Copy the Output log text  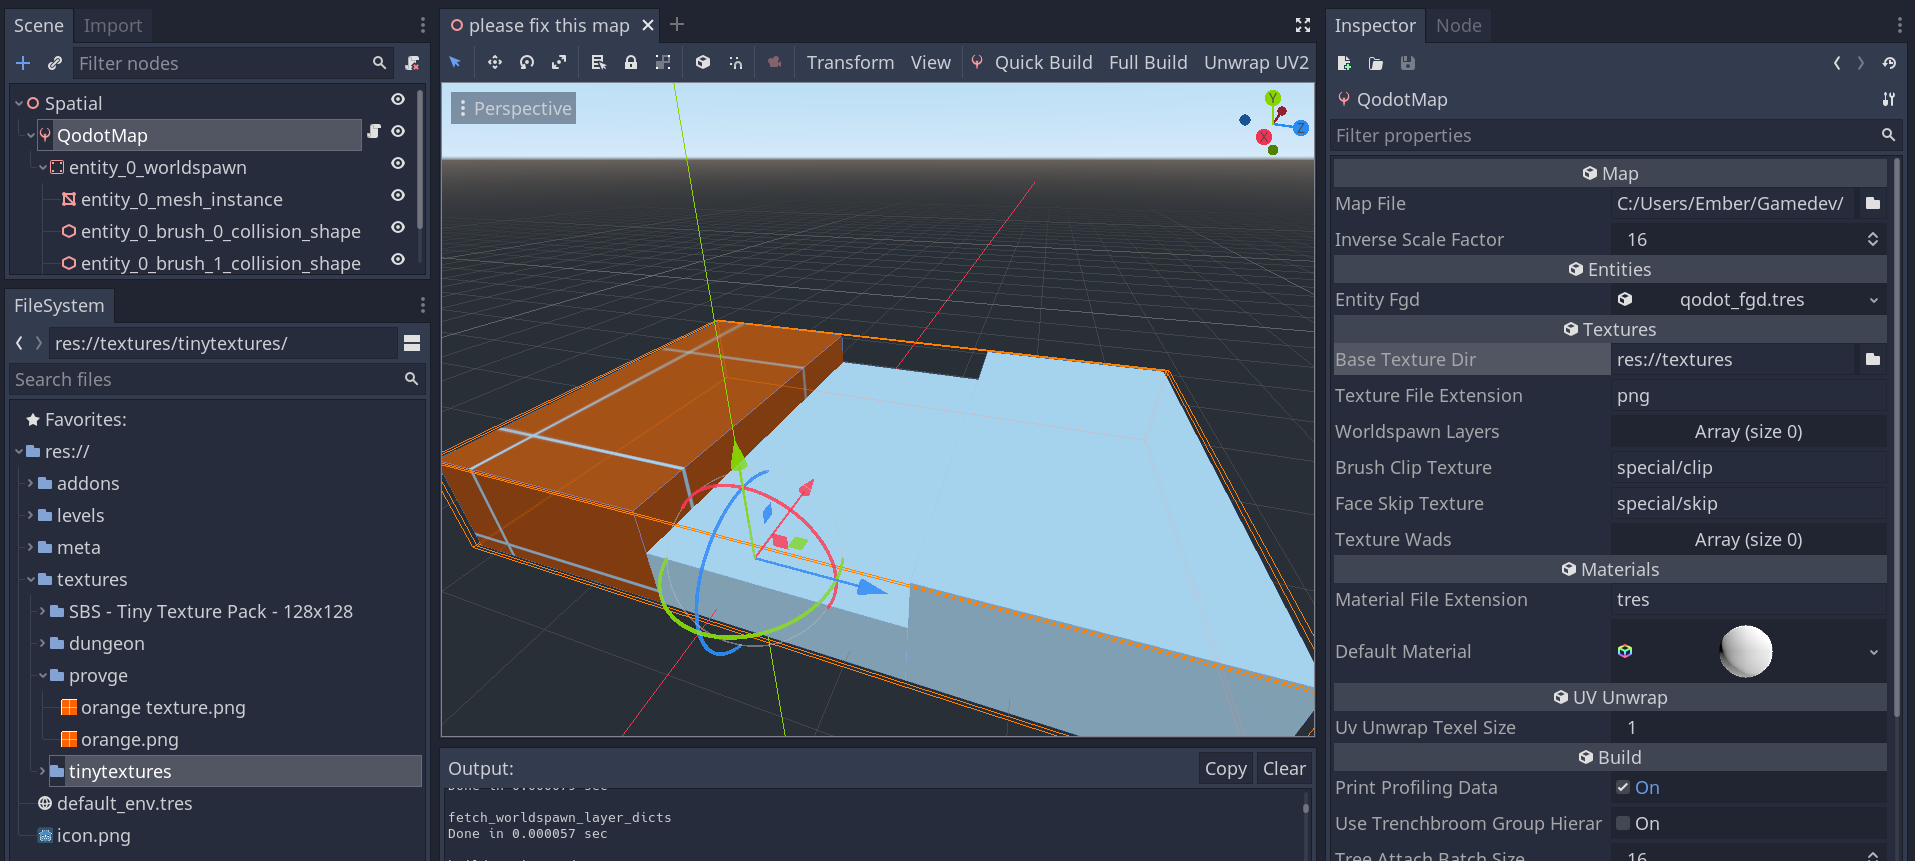pos(1225,768)
